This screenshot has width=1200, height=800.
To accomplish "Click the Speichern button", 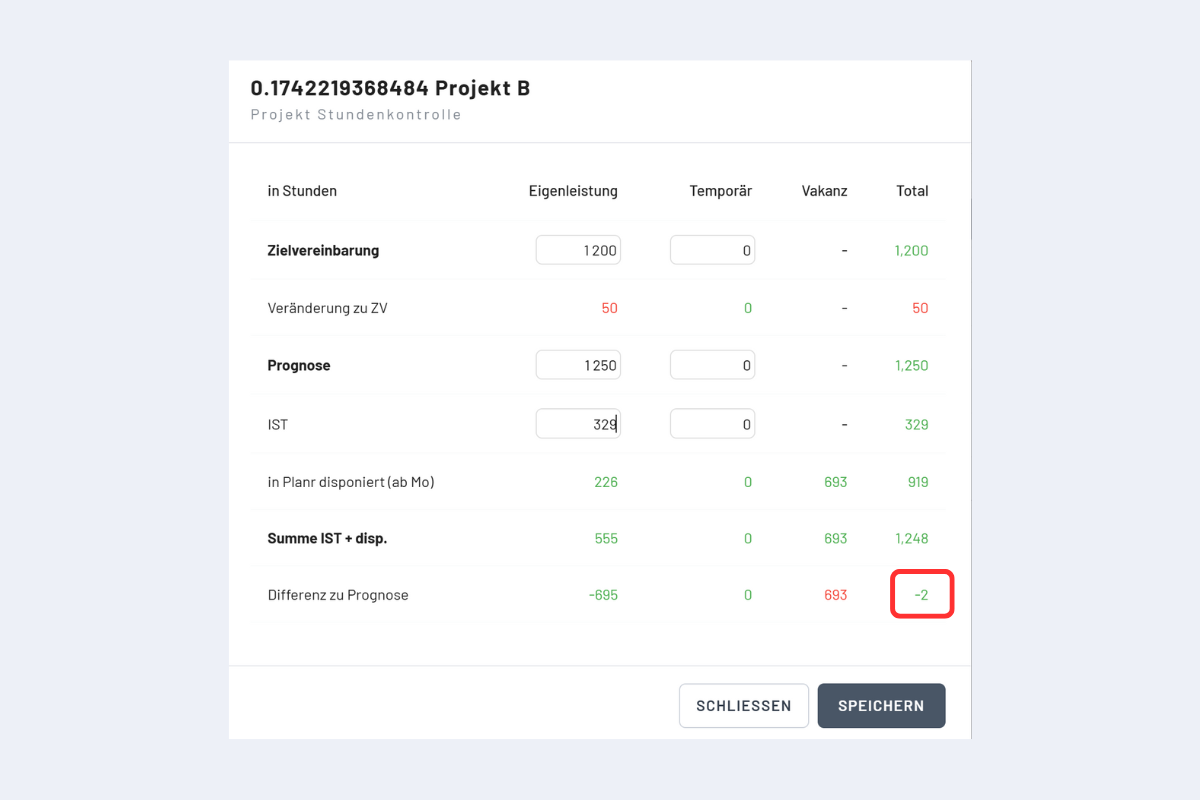I will point(881,706).
